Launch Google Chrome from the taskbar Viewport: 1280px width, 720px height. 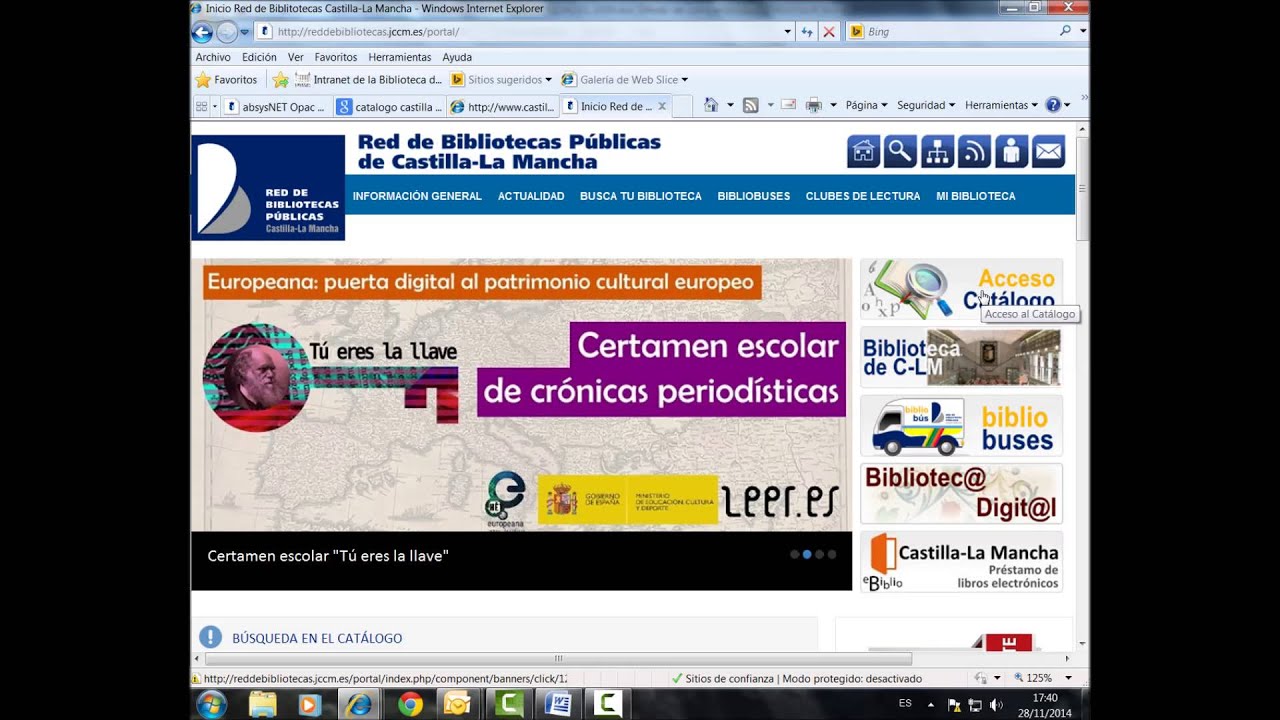(410, 704)
